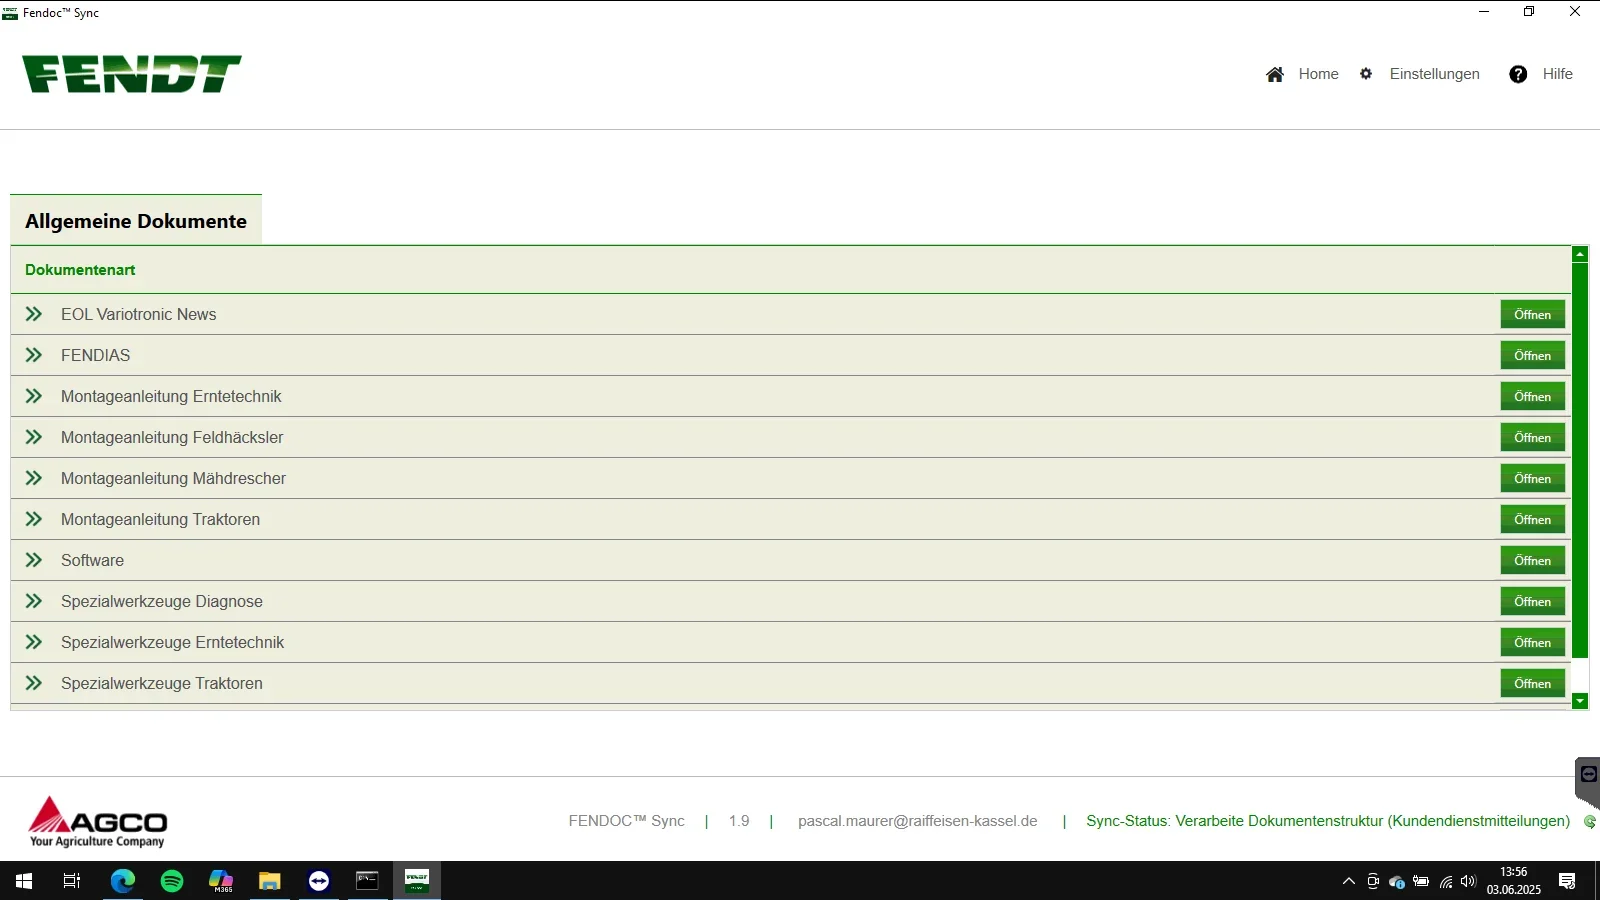This screenshot has width=1600, height=900.
Task: Select the Software text label
Action: tap(92, 560)
